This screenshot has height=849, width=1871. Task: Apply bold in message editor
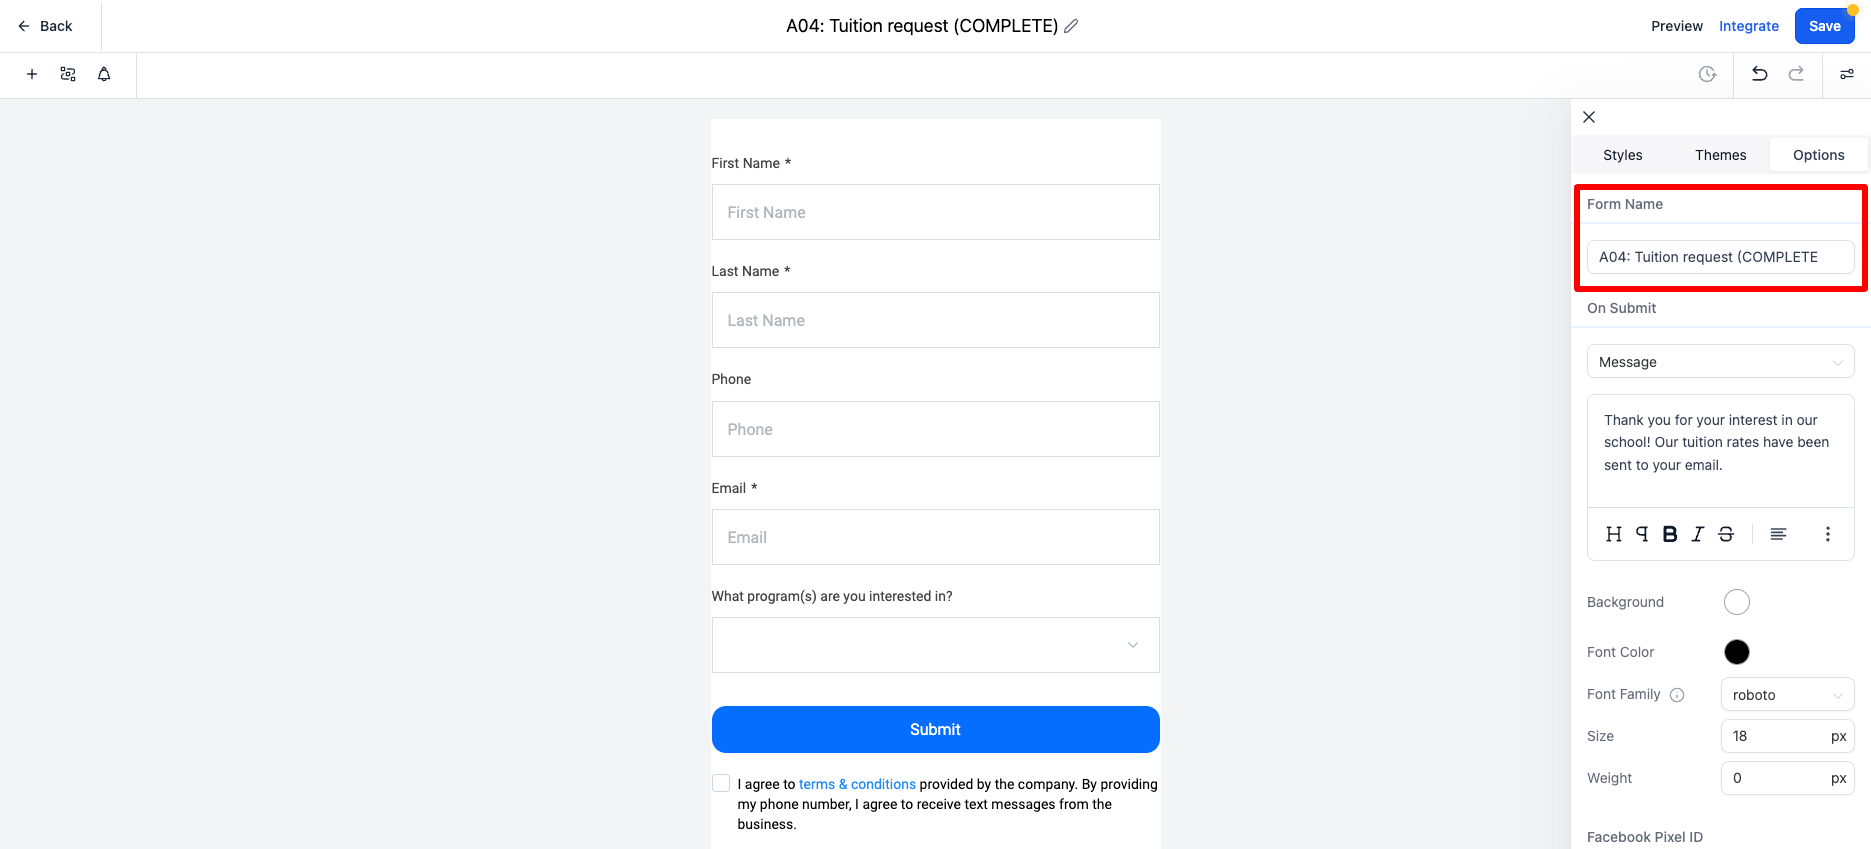tap(1670, 534)
